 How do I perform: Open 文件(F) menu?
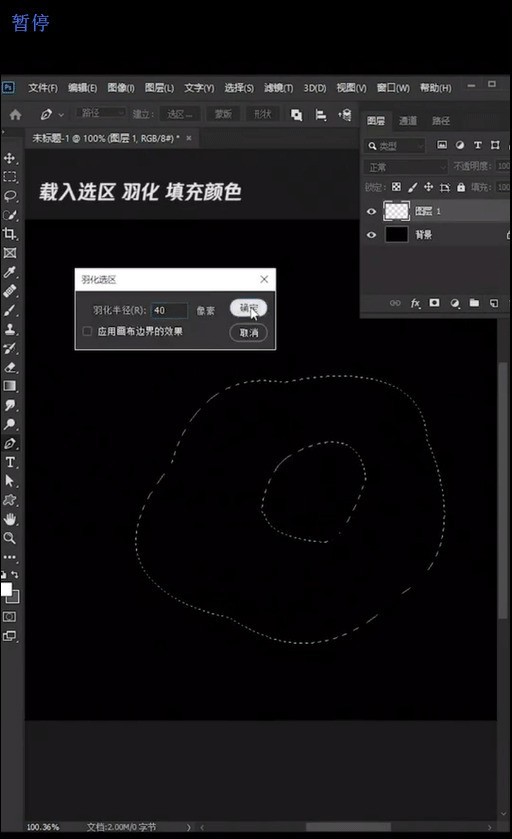point(43,88)
